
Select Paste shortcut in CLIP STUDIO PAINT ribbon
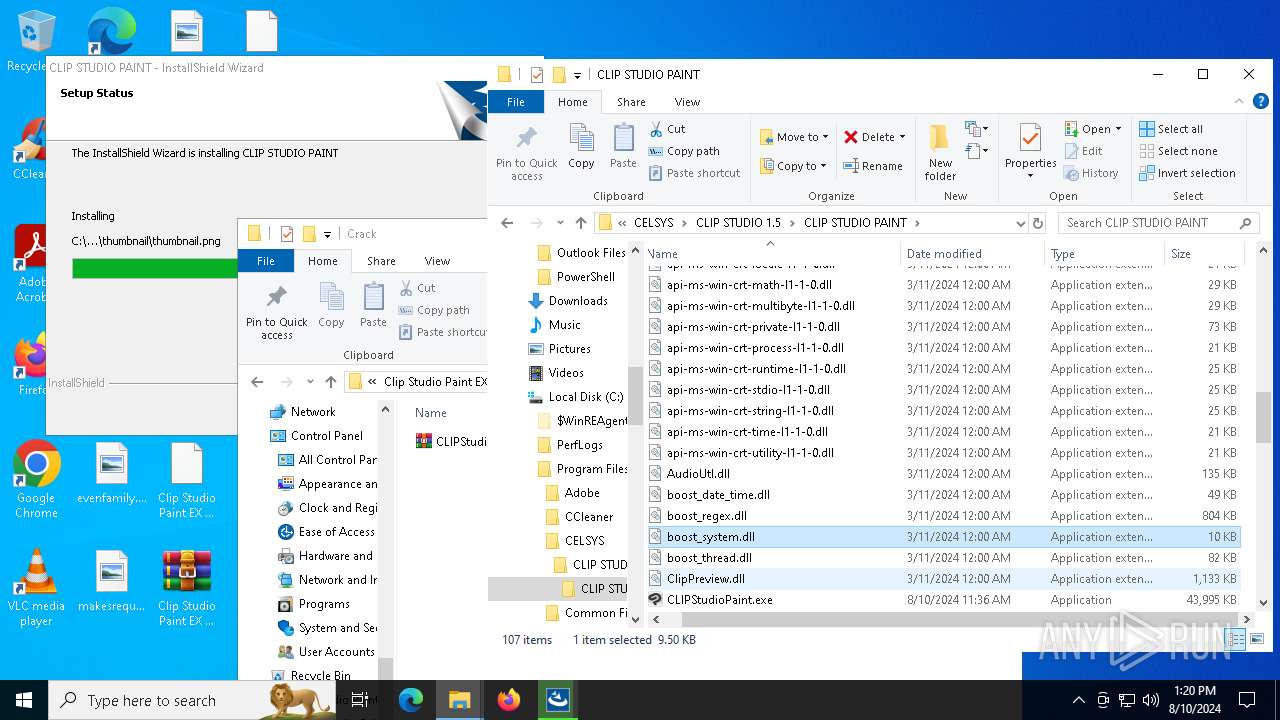tap(694, 173)
